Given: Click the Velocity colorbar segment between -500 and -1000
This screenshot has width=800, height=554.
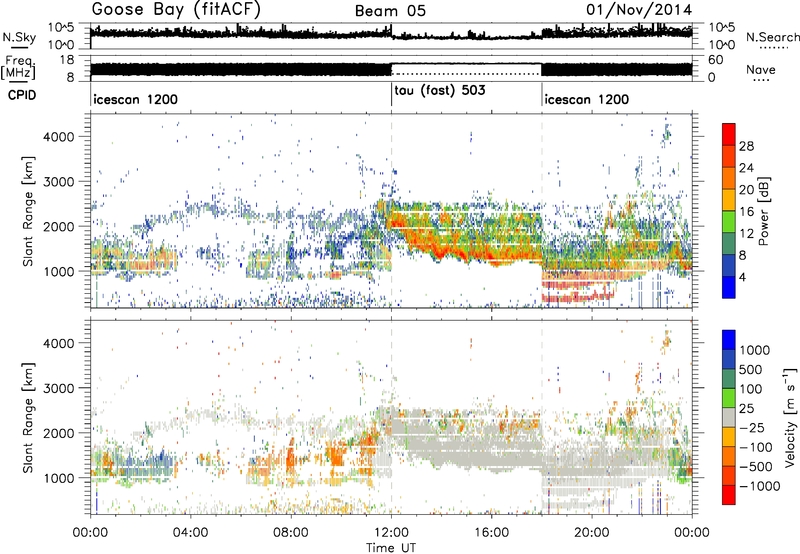Looking at the screenshot, I should [729, 475].
